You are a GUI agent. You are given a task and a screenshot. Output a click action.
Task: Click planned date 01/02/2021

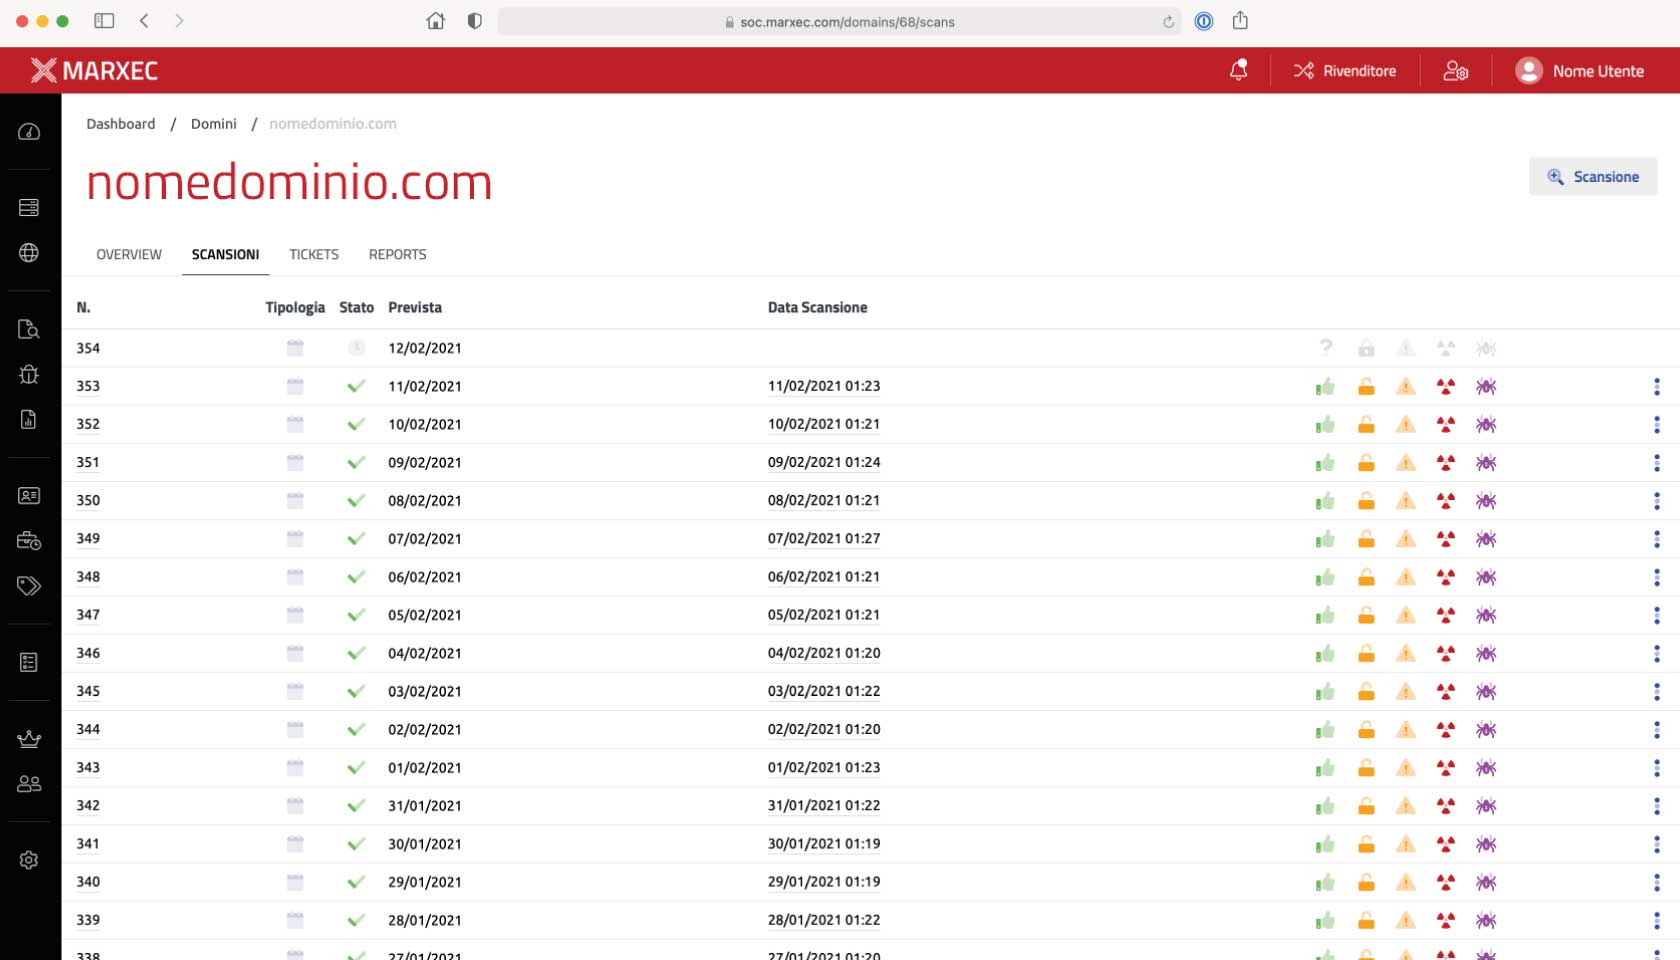click(425, 768)
